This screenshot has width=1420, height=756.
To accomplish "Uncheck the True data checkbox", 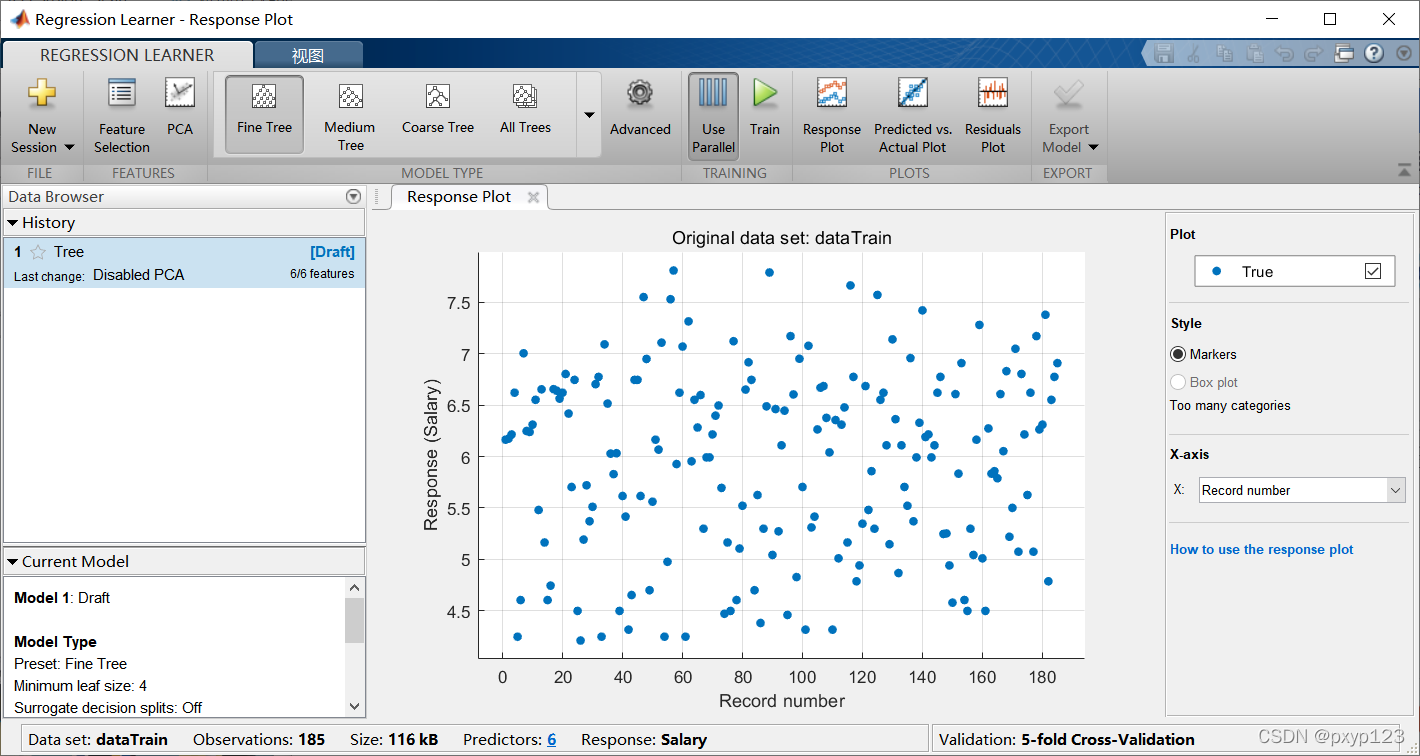I will (x=1372, y=271).
